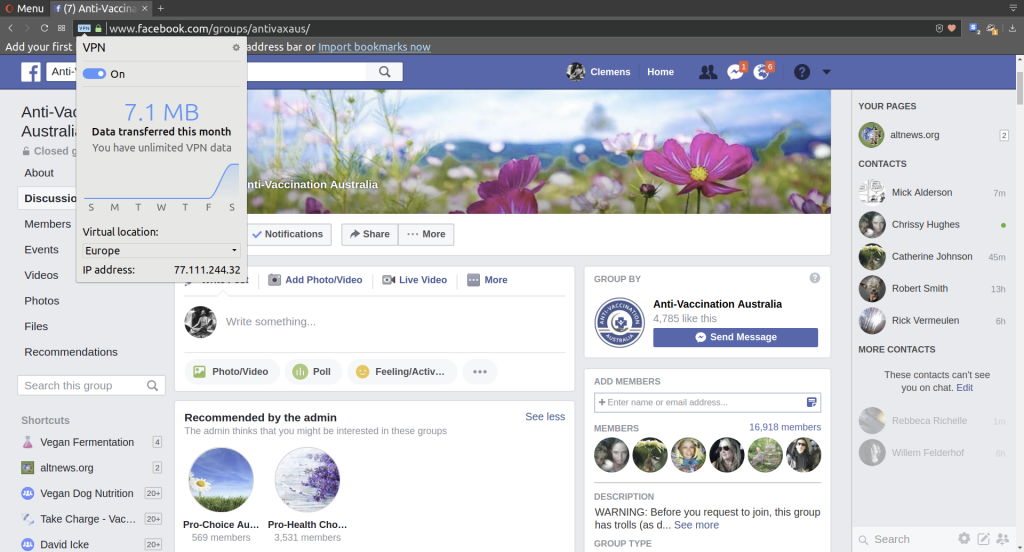
Task: Open the Virtual location Europe dropdown
Action: tap(161, 251)
